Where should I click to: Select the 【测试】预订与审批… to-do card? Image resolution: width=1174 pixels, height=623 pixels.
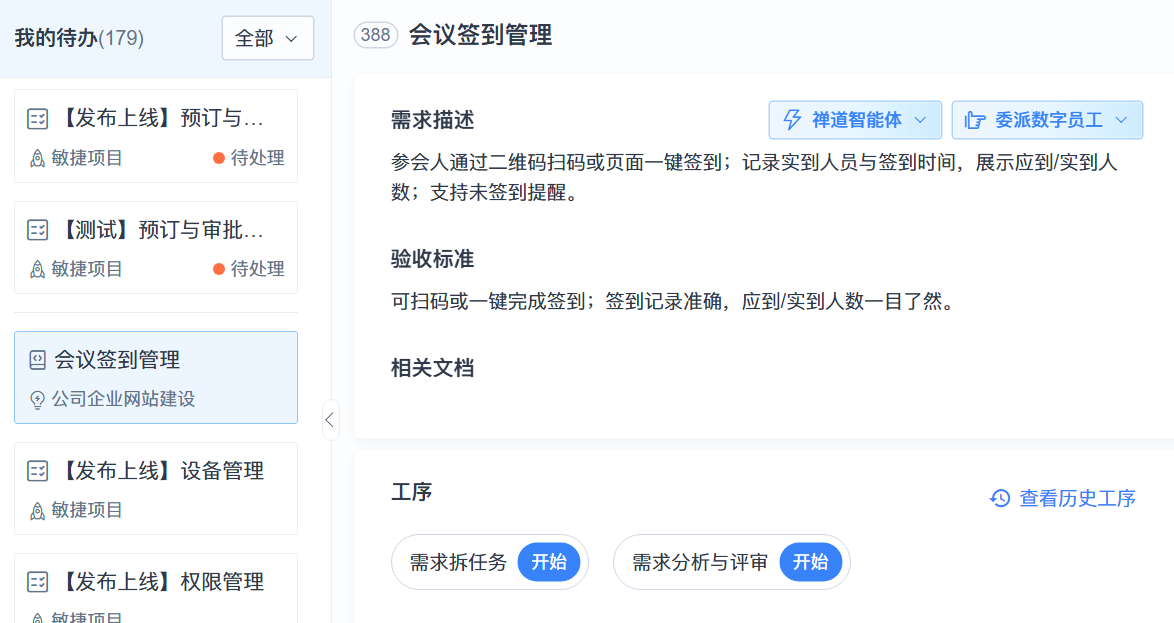[x=156, y=247]
